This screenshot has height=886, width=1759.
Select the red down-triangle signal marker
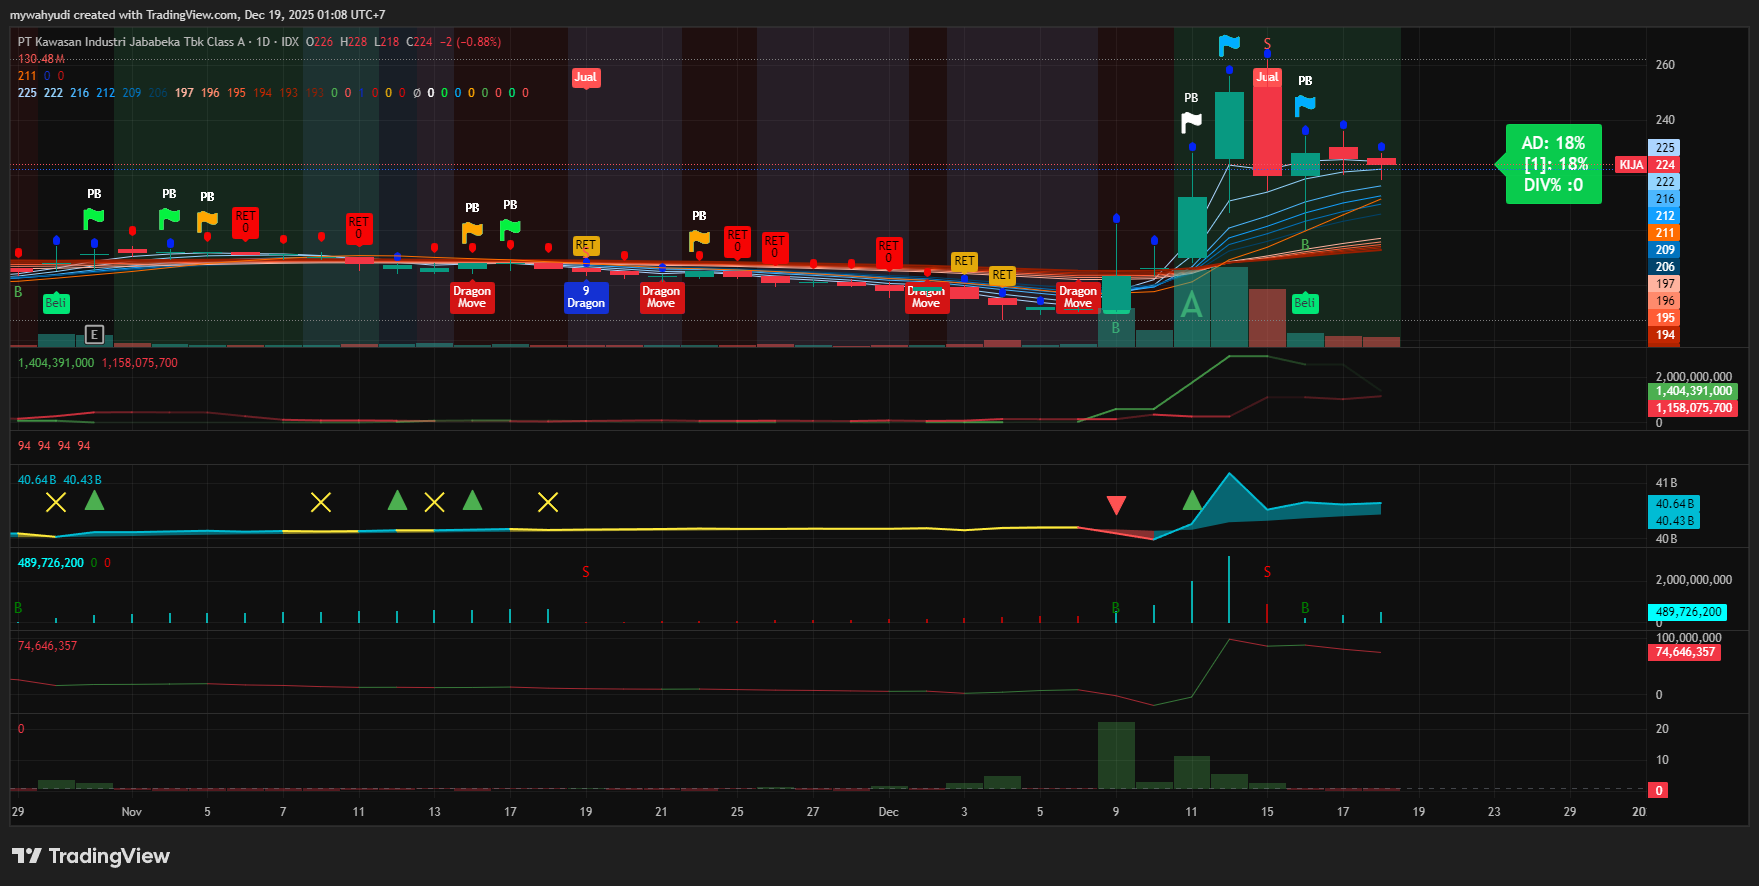(x=1116, y=505)
